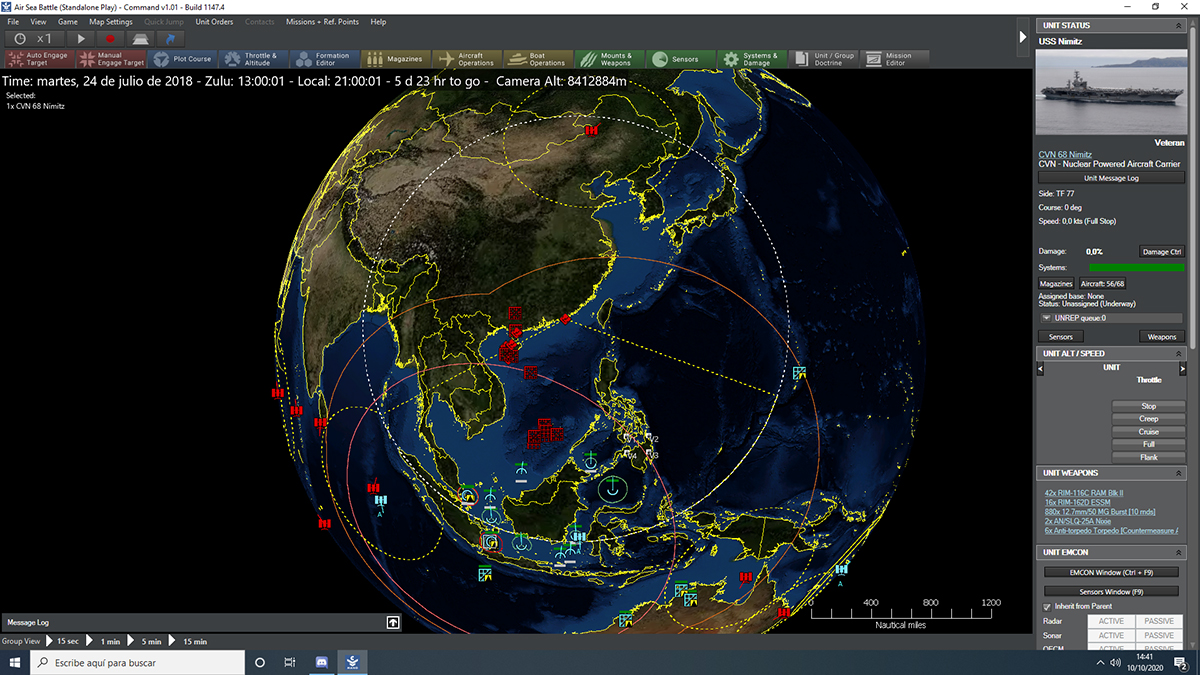Activate Plot Course tool
The image size is (1200, 675).
[181, 59]
